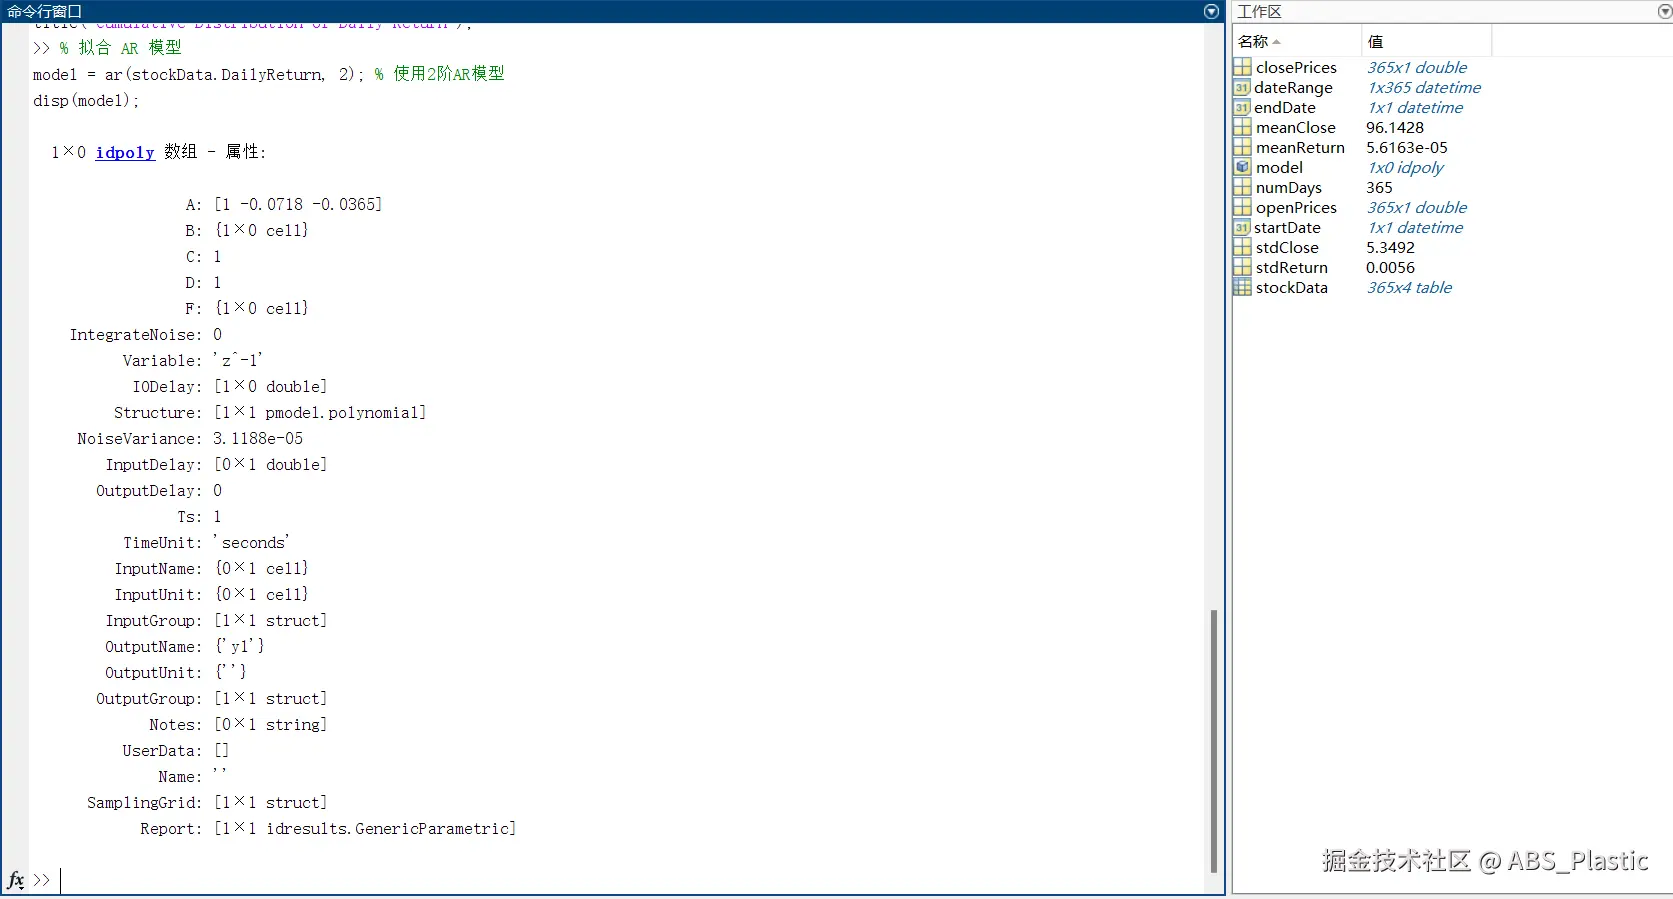Select the stdClose variable name

pyautogui.click(x=1287, y=247)
